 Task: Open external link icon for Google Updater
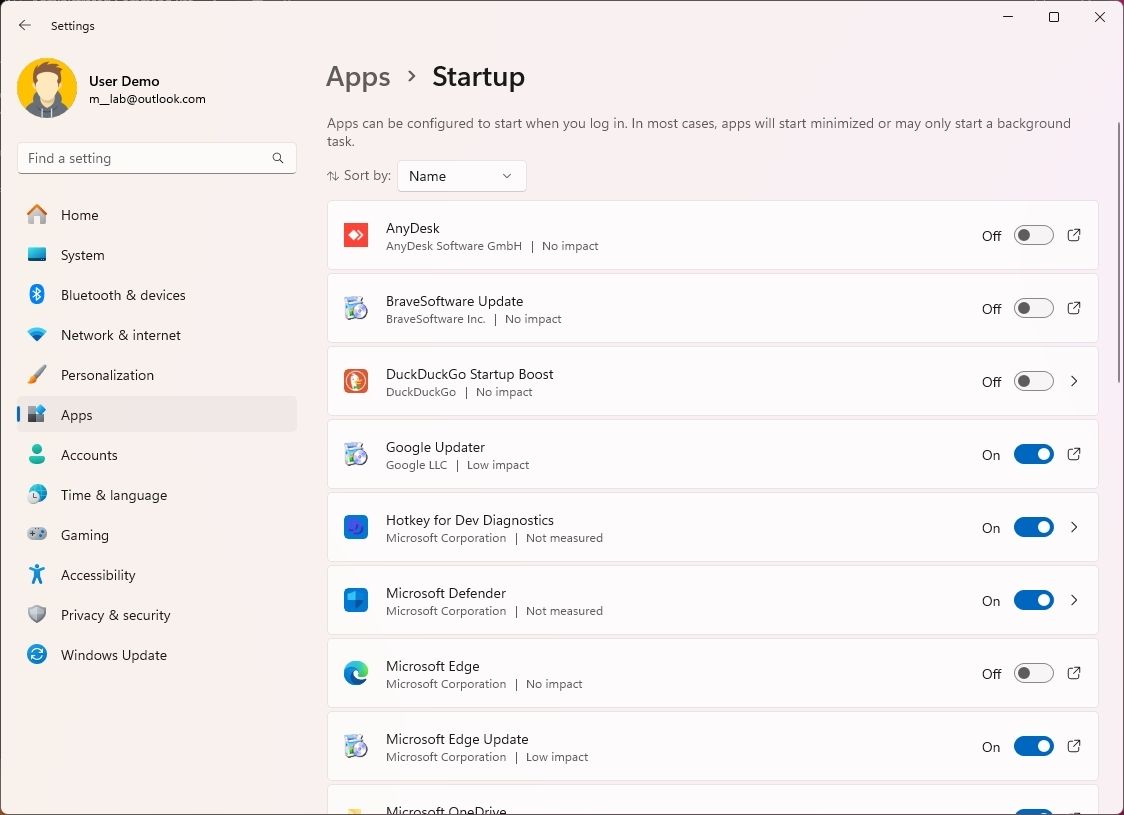click(1074, 454)
